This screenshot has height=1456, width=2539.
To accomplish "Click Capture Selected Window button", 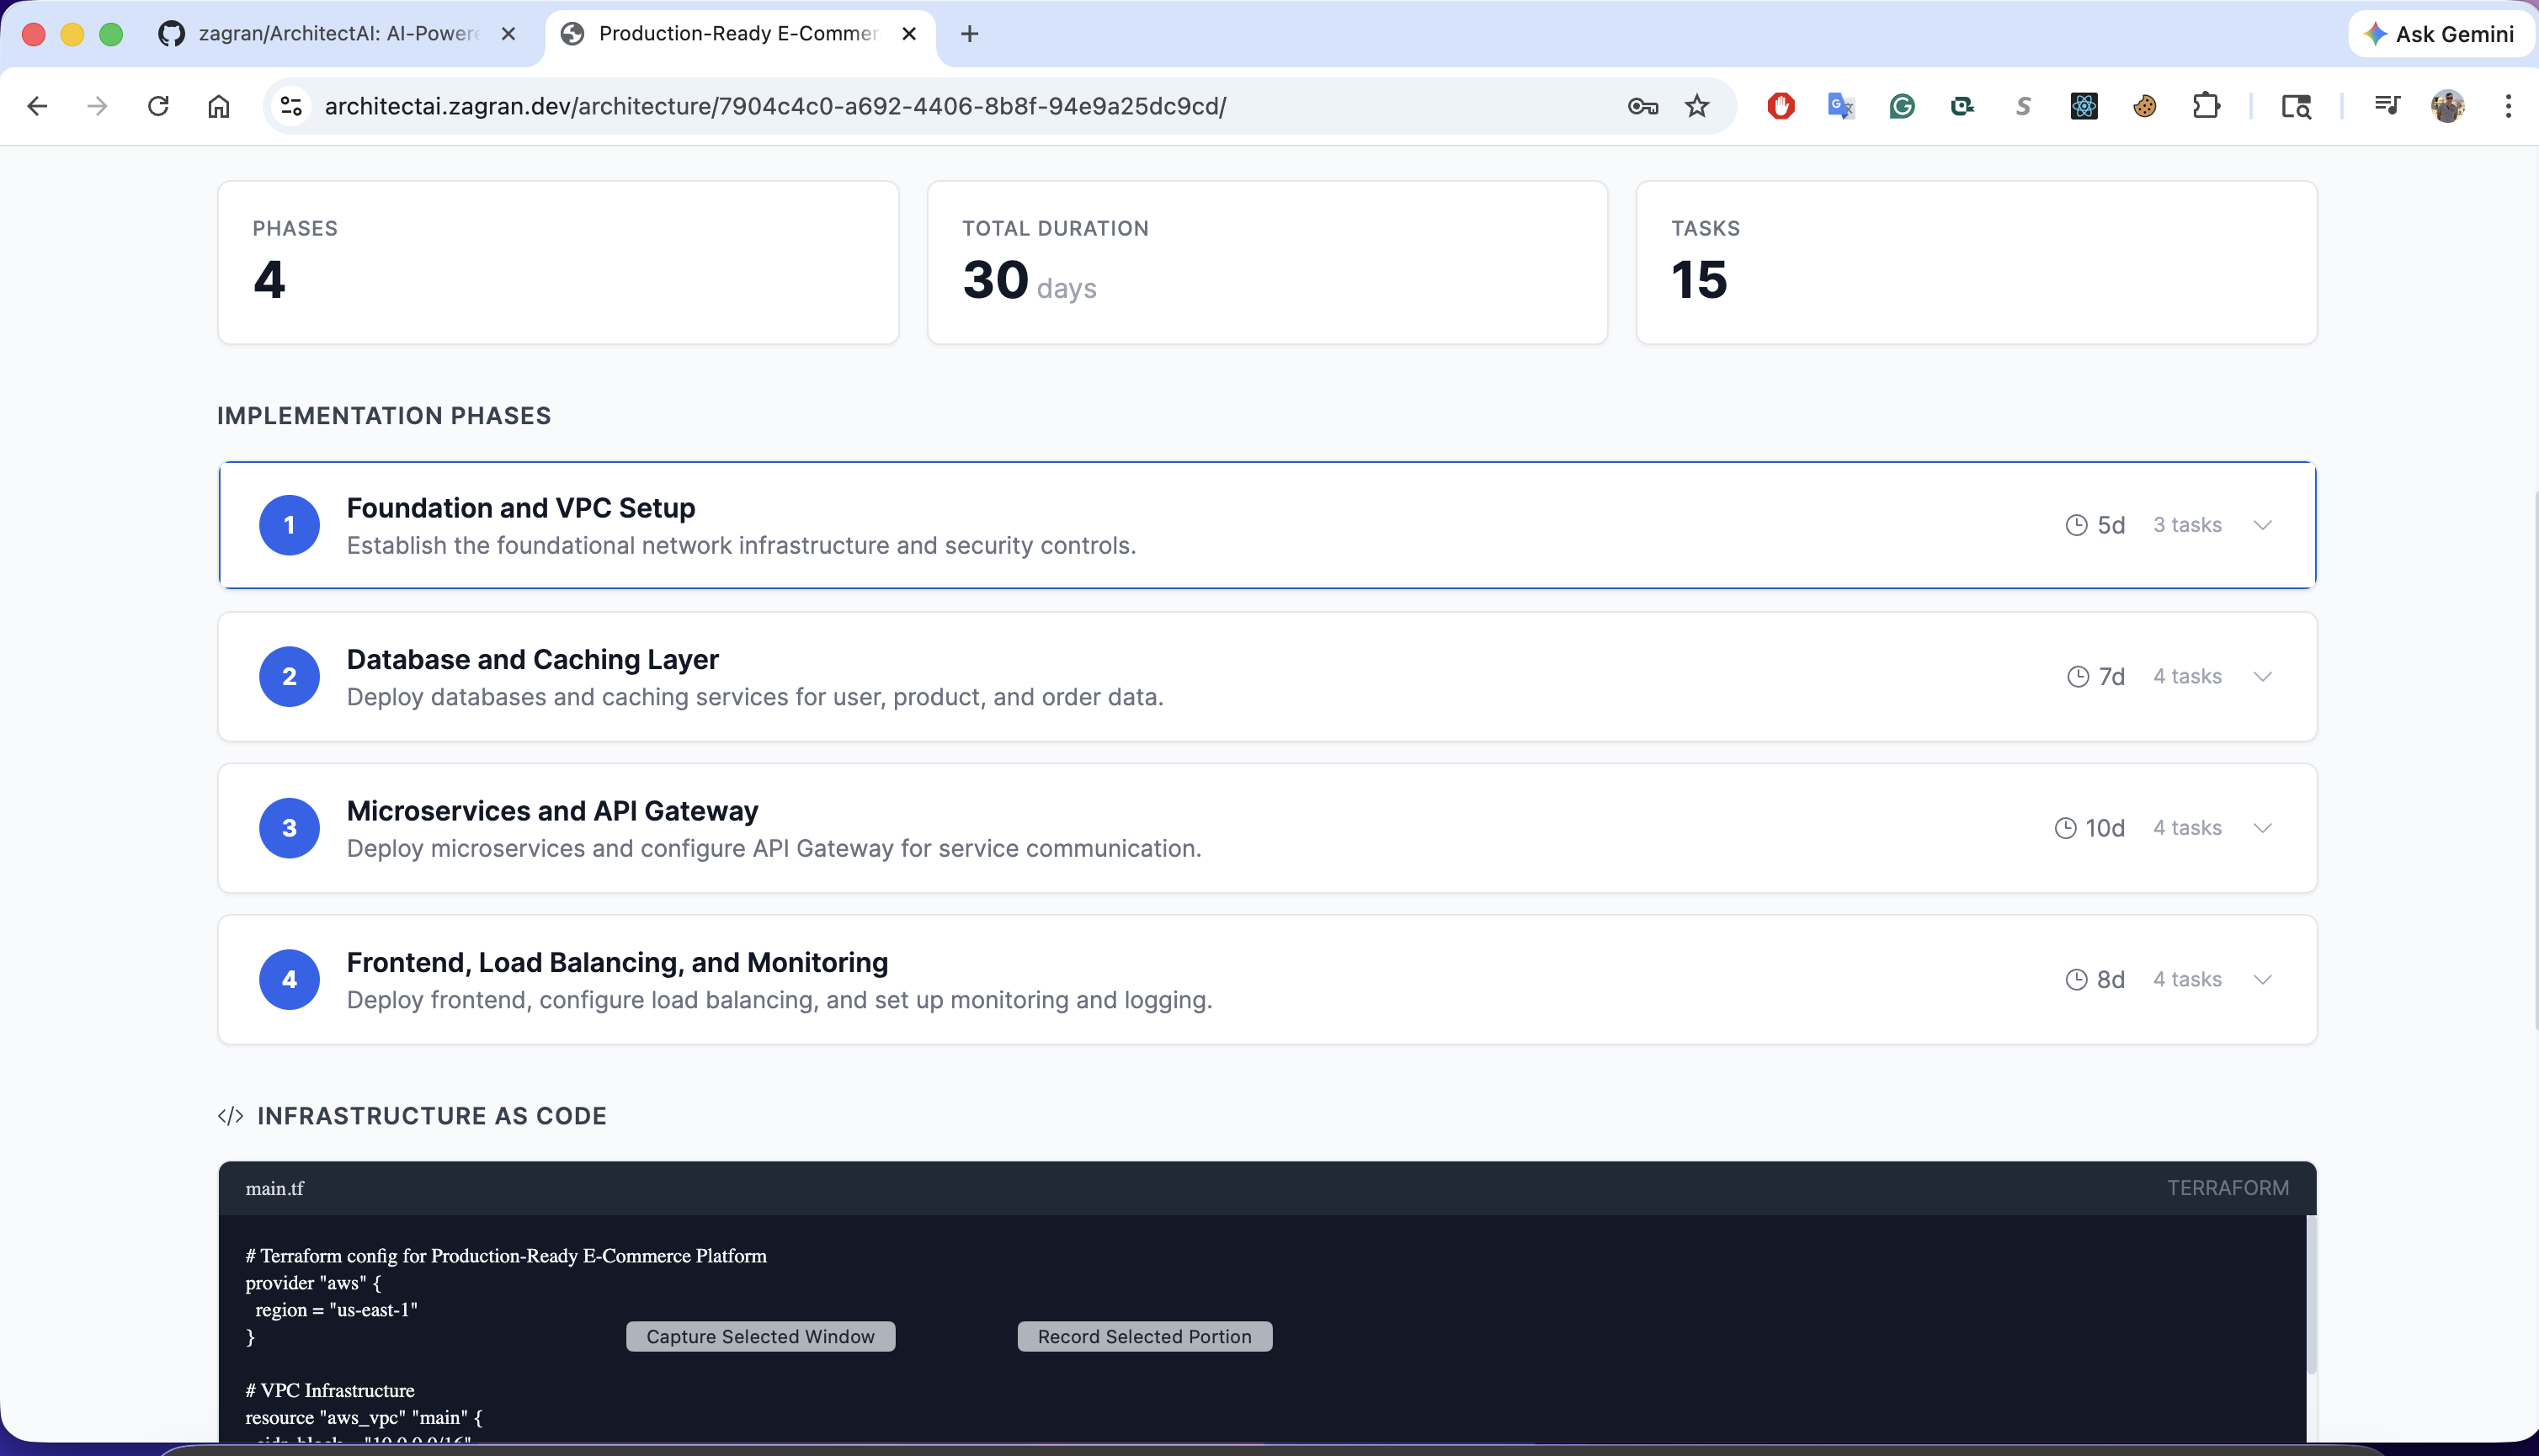I will tap(760, 1337).
